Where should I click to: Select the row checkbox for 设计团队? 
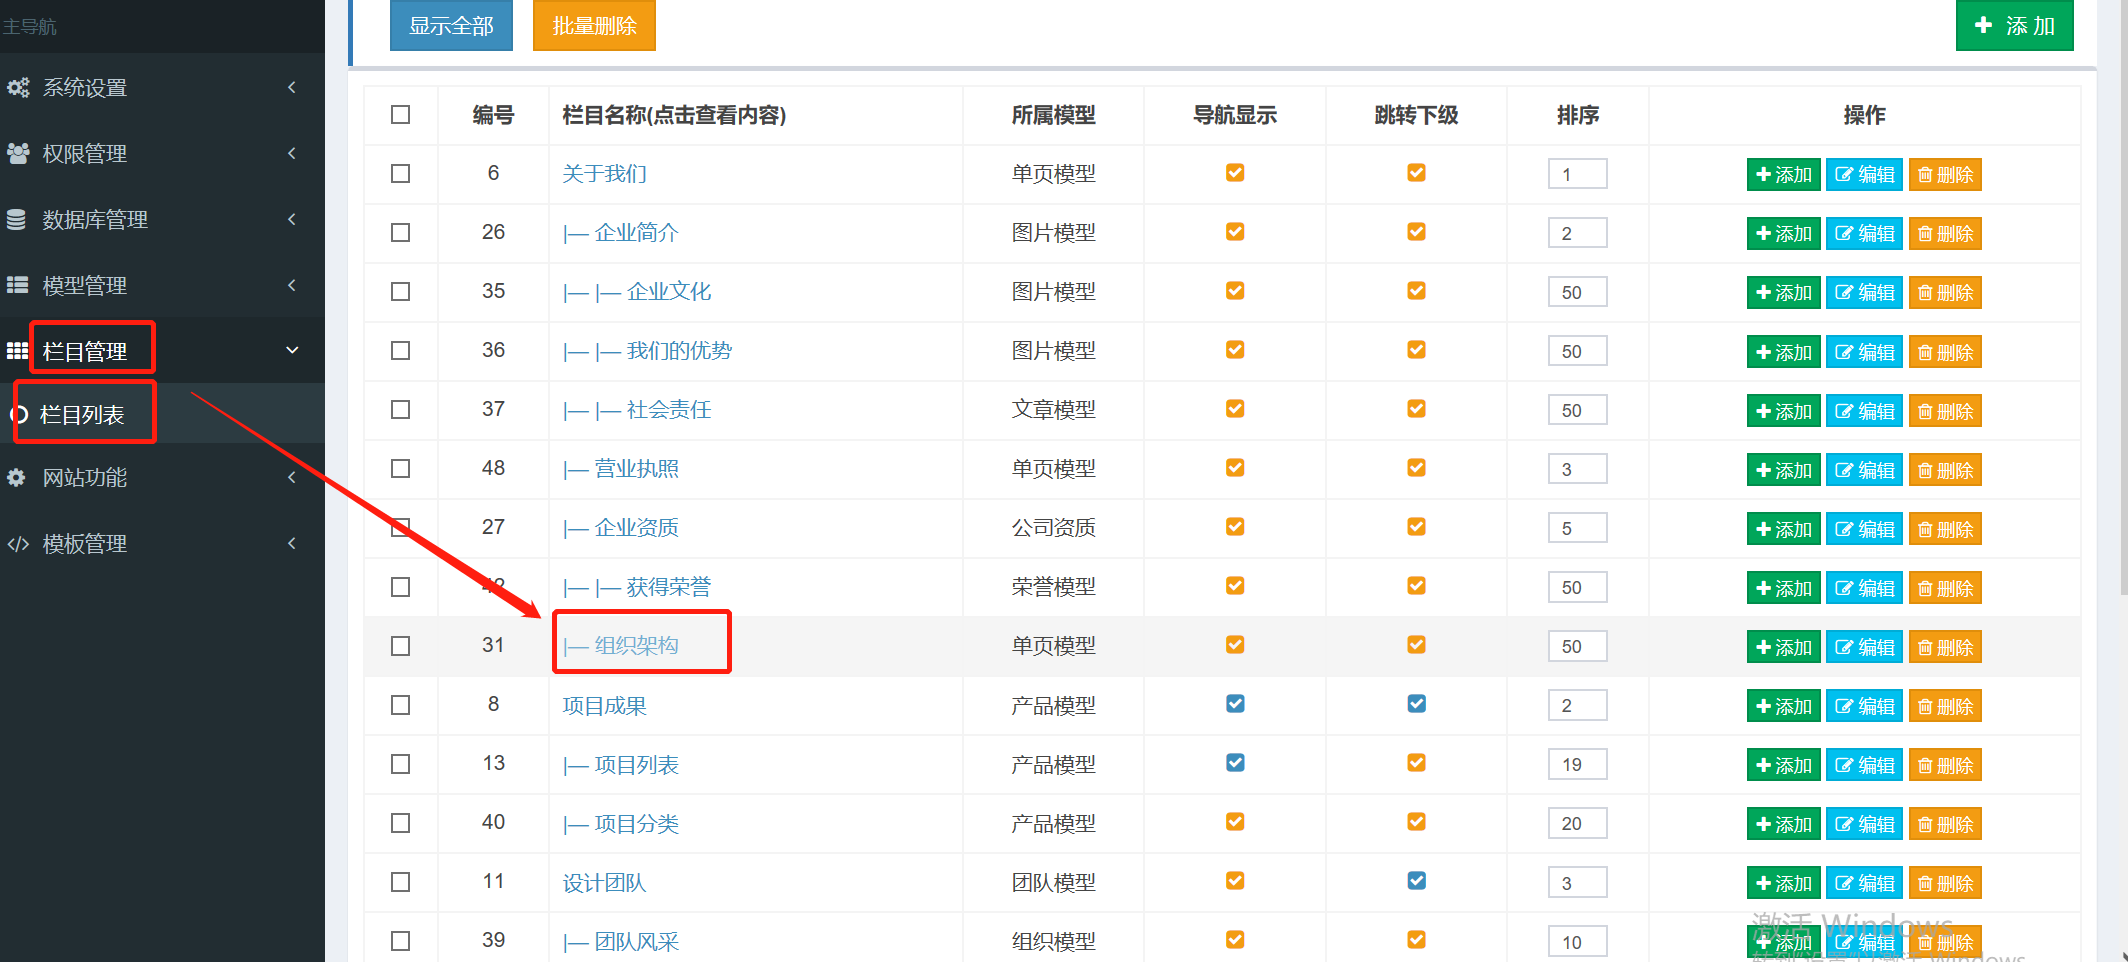coord(401,882)
